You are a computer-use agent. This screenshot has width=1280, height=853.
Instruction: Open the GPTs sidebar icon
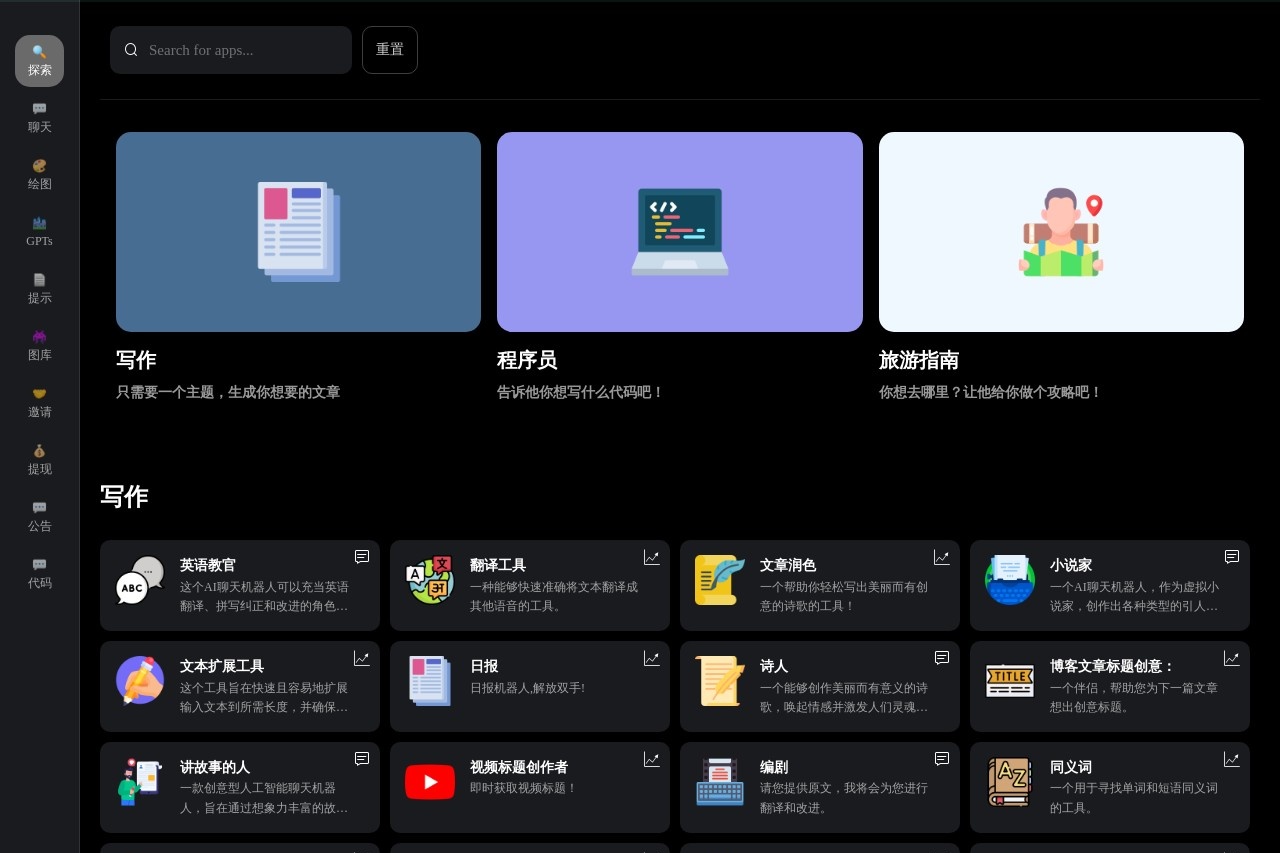(x=40, y=231)
